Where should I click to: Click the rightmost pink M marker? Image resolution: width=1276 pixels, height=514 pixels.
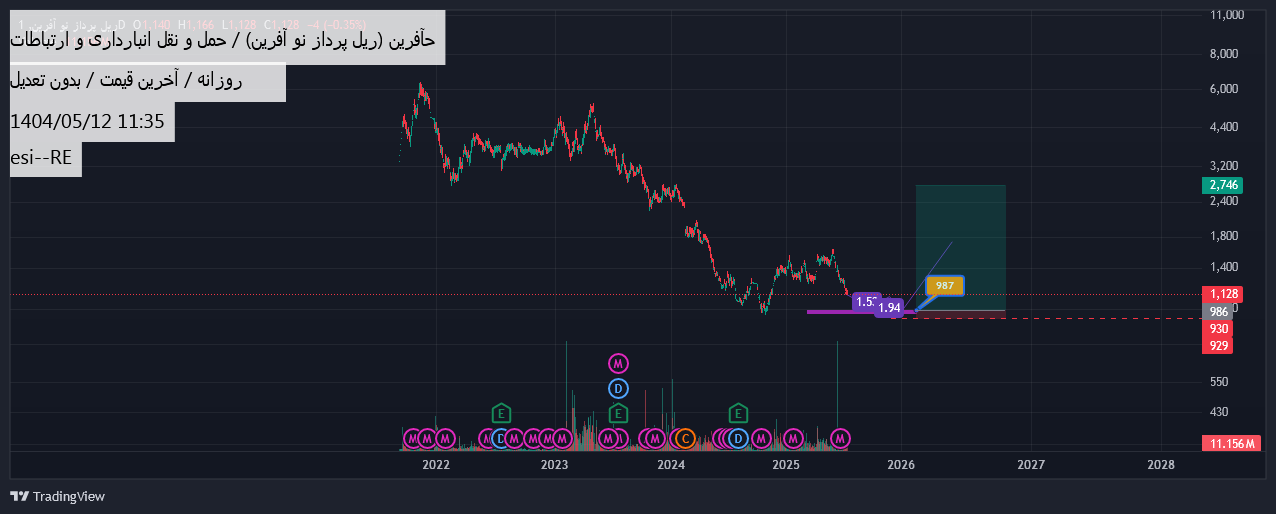841,438
